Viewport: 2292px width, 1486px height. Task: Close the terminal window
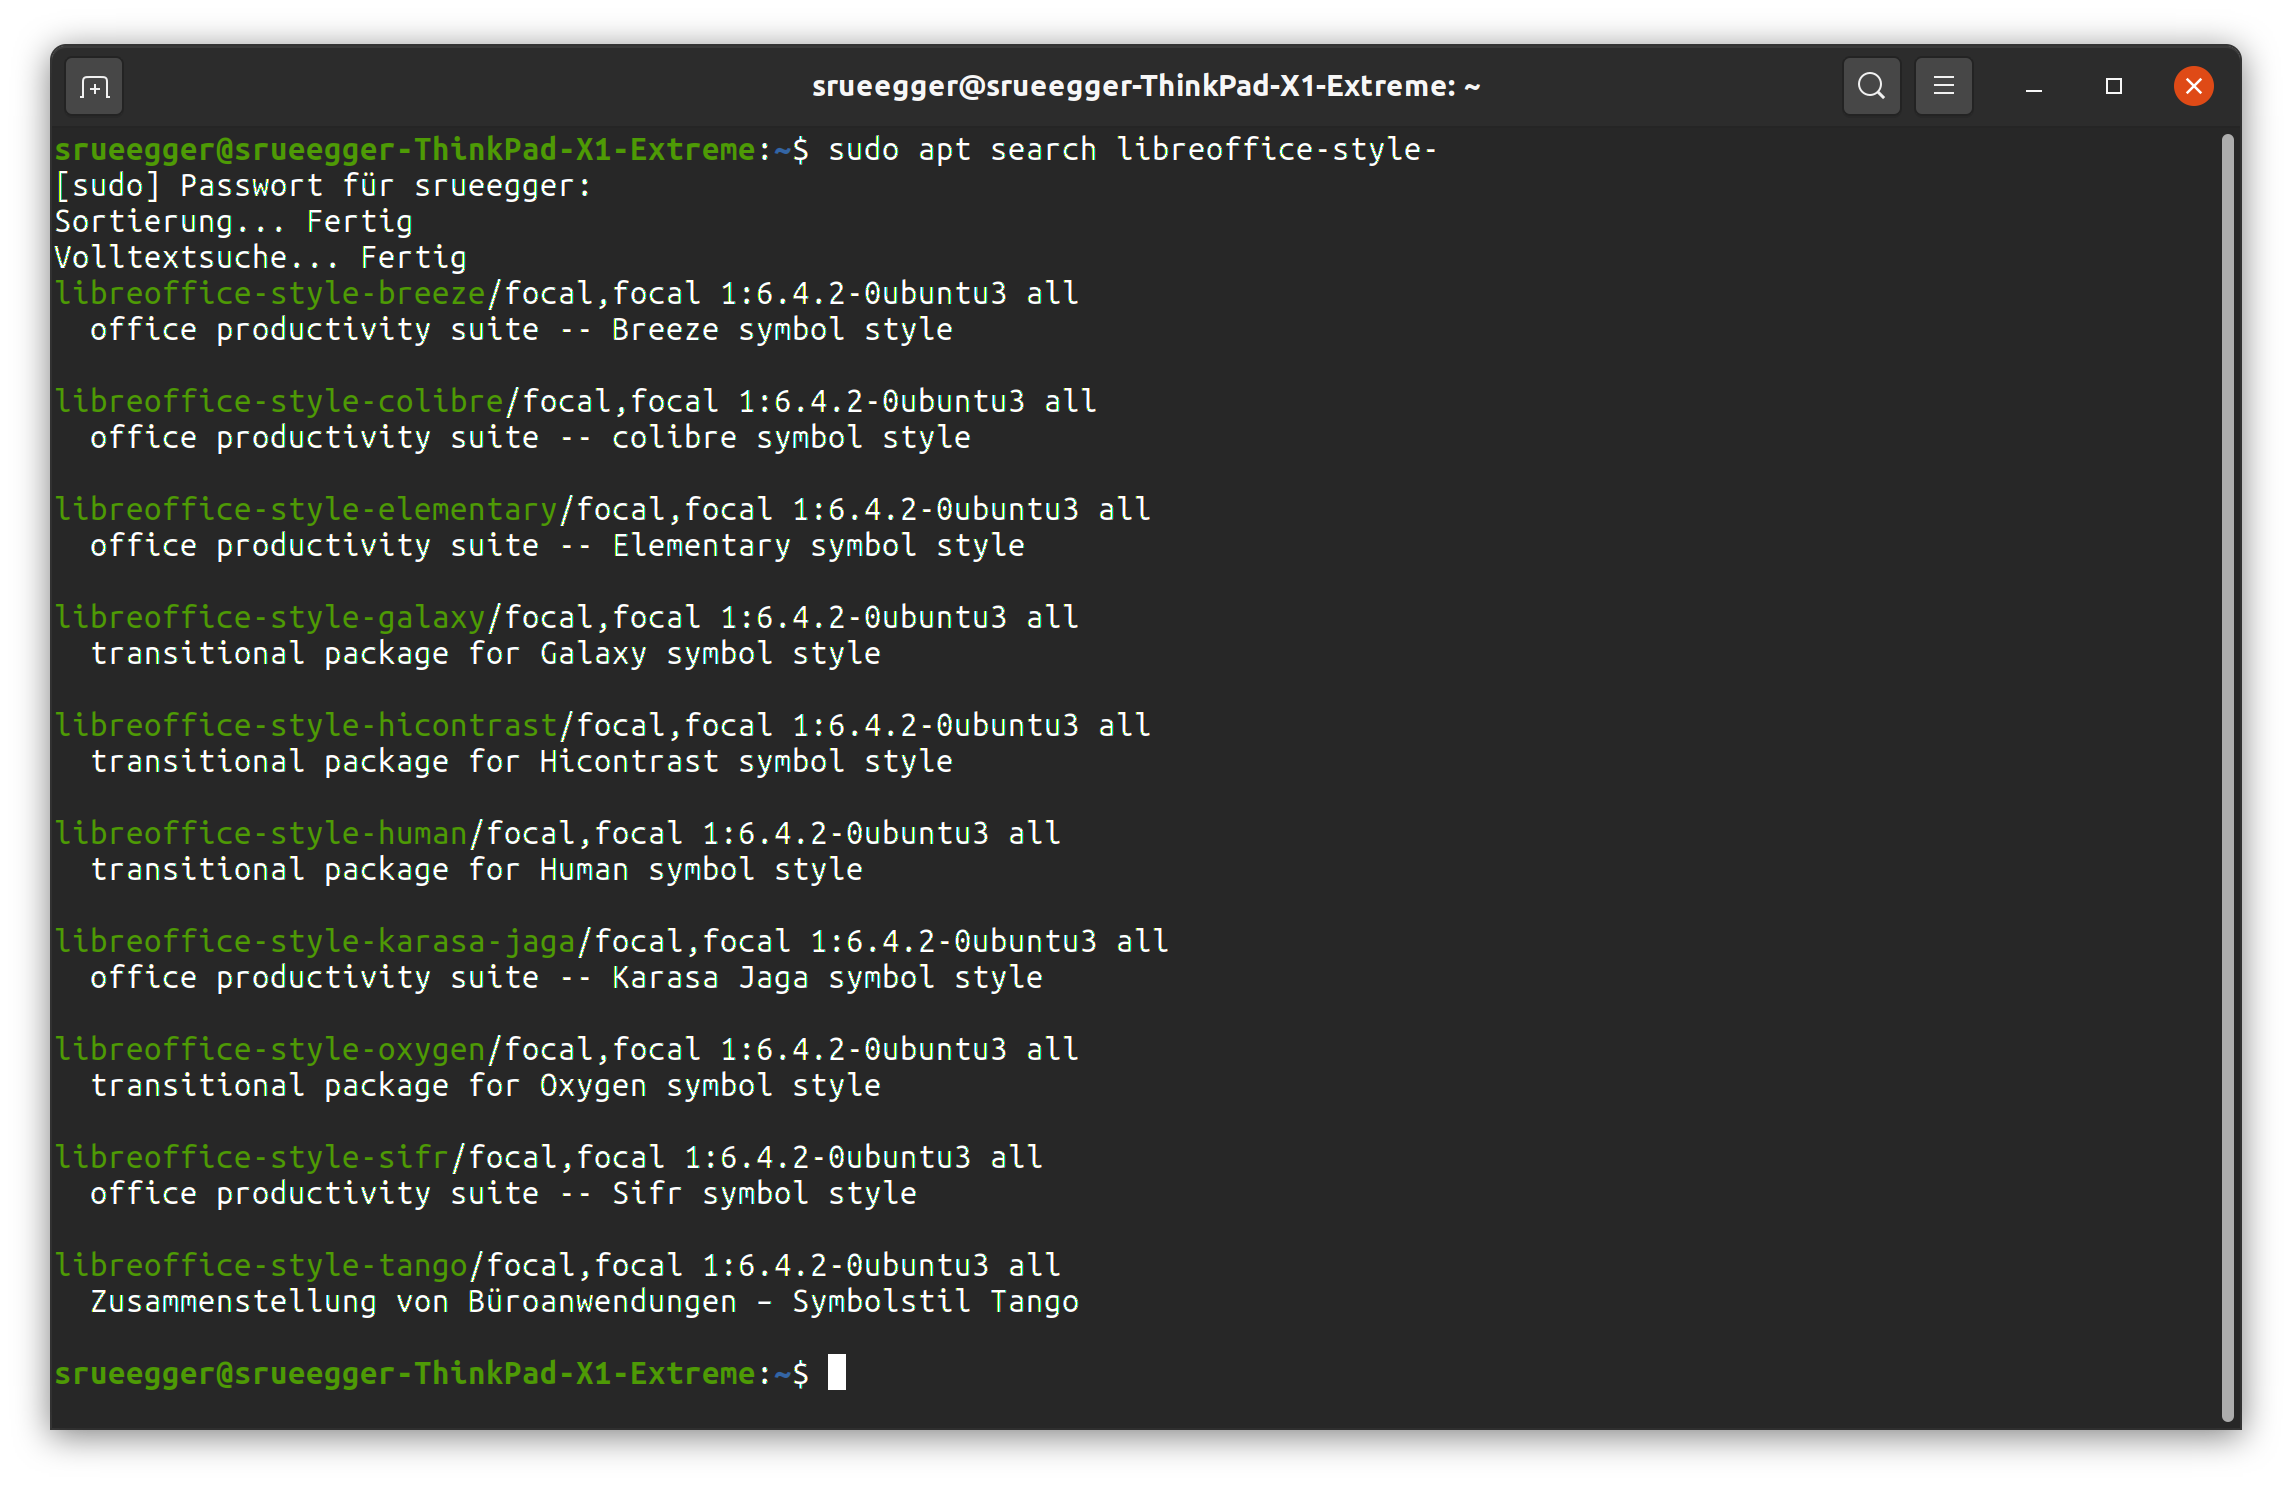(x=2193, y=87)
